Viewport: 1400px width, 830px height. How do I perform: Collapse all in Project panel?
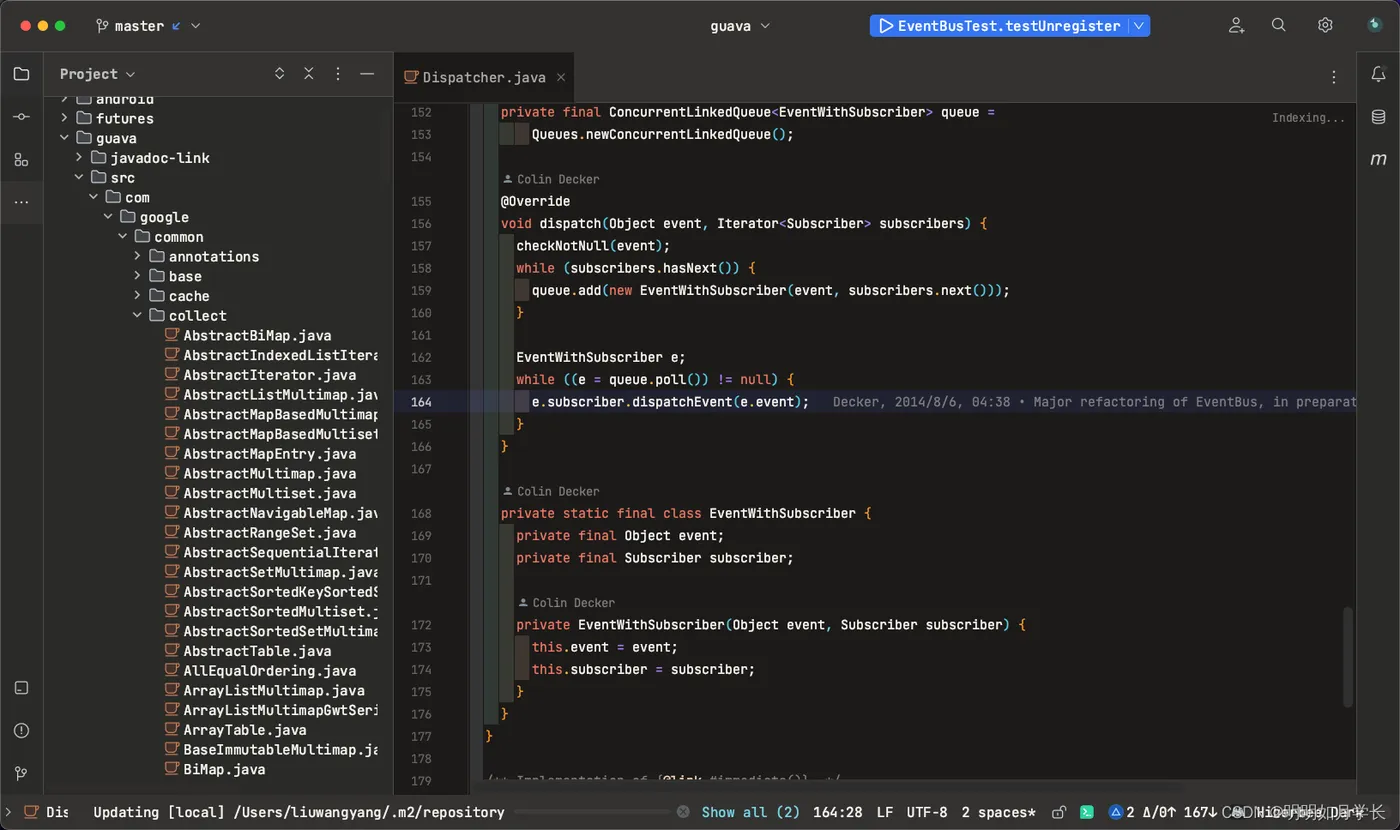(309, 74)
